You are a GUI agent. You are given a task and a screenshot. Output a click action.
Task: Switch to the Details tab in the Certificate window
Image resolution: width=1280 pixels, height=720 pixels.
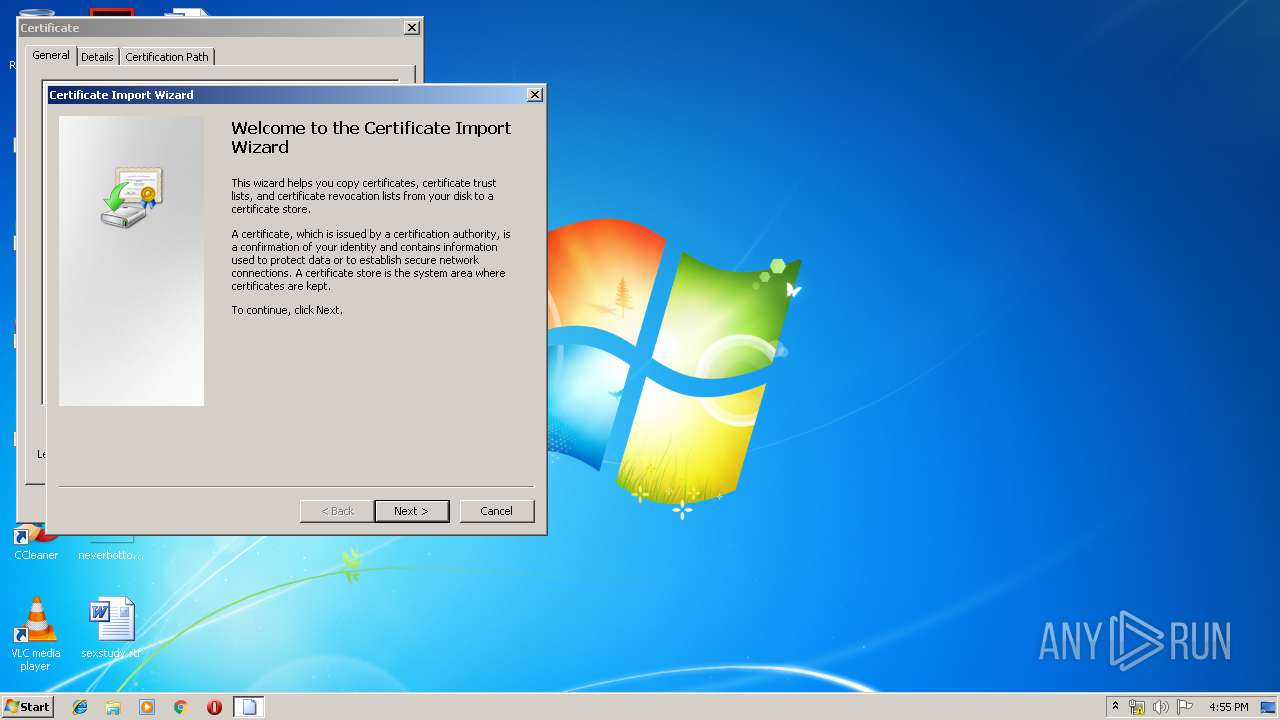click(97, 57)
